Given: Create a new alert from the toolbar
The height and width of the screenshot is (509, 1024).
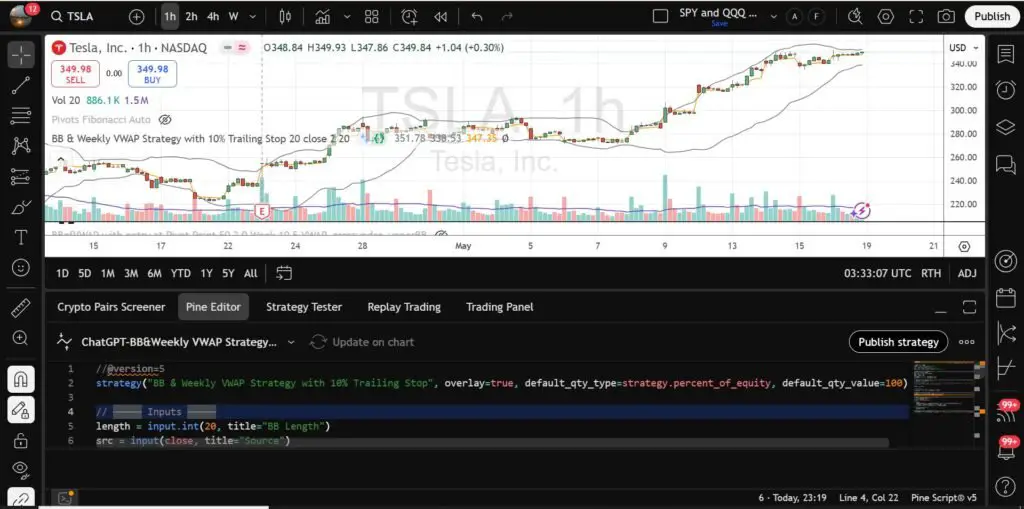Looking at the screenshot, I should pyautogui.click(x=409, y=17).
